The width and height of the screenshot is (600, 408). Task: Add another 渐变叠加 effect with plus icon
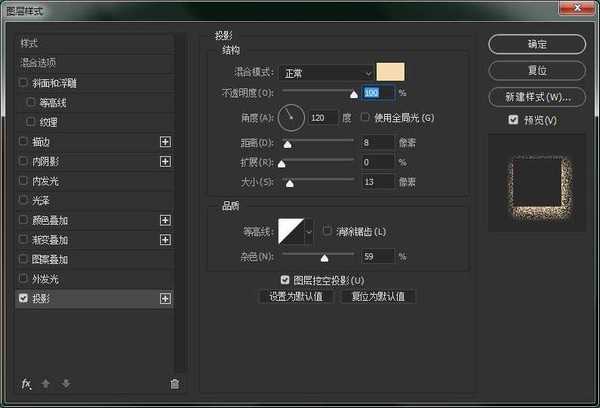pos(165,240)
